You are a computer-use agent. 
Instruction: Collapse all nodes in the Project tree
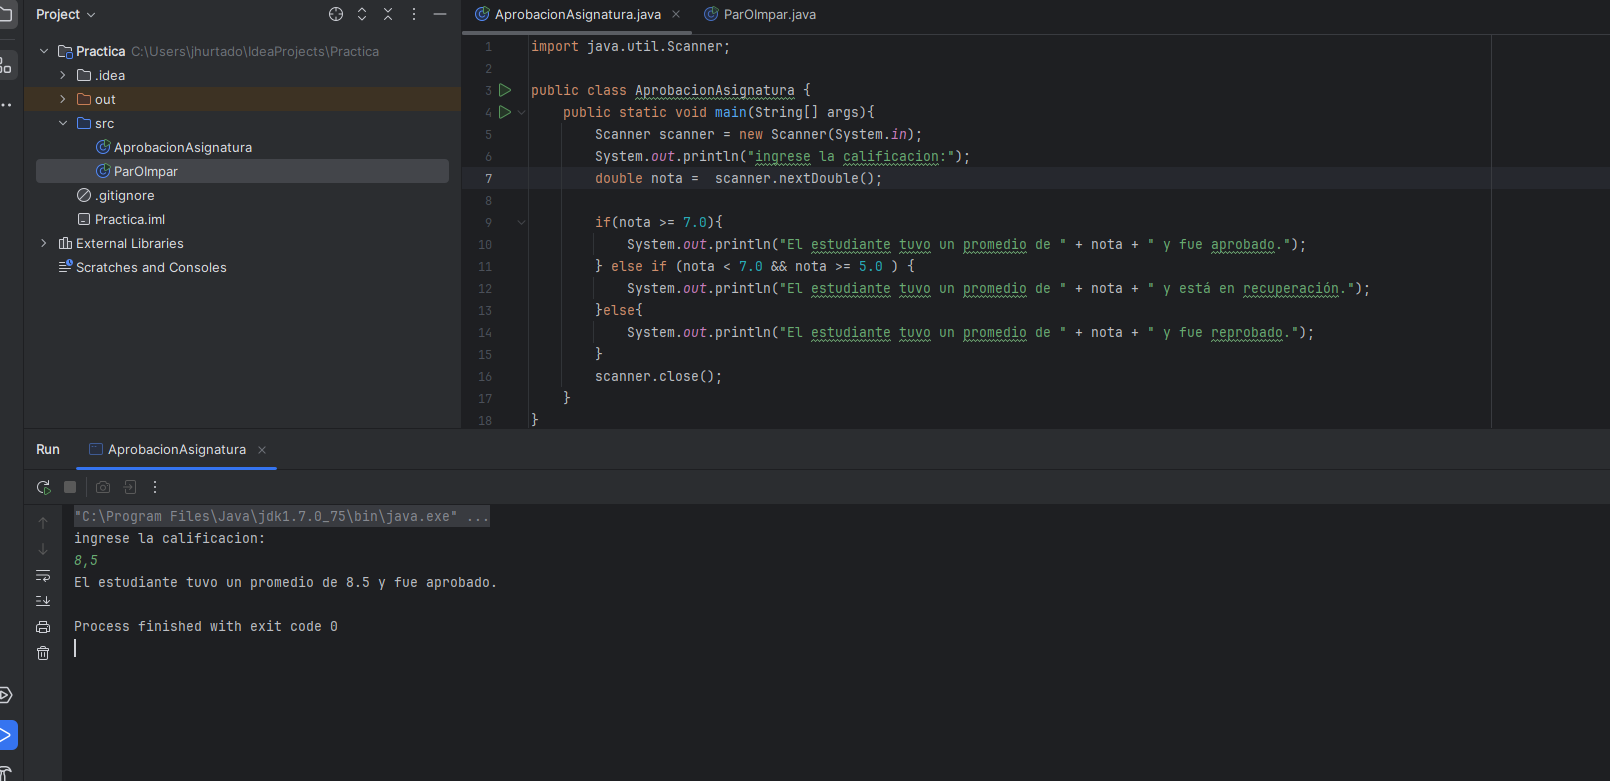click(388, 14)
